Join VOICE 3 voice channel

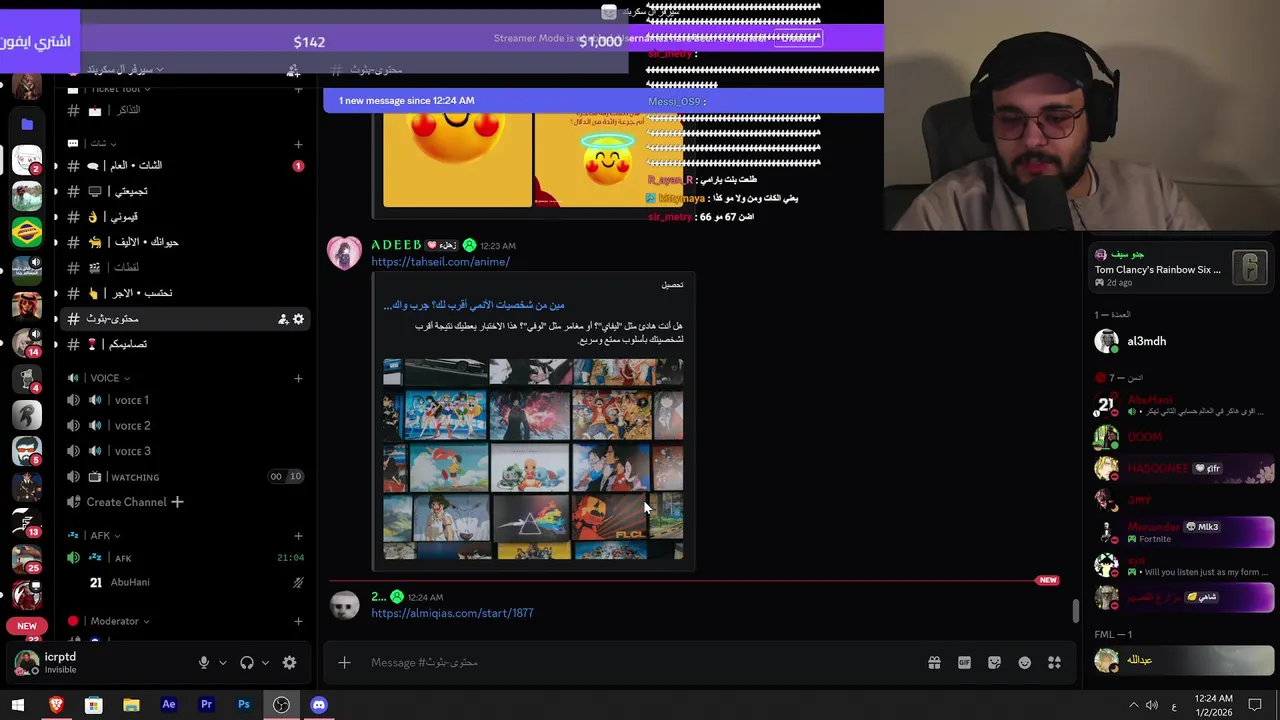(x=186, y=451)
